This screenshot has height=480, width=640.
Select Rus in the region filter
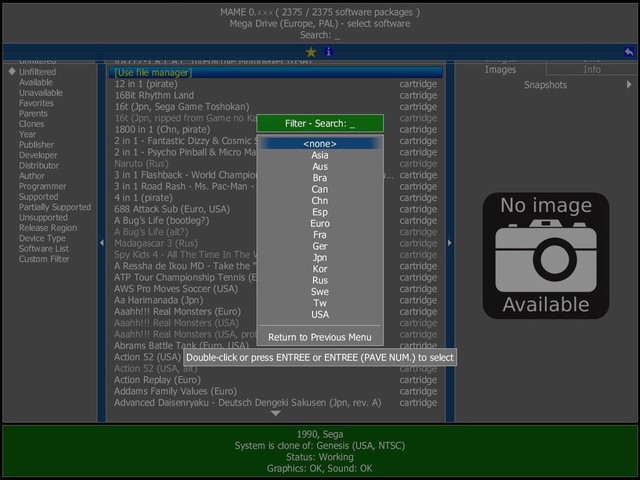[x=320, y=280]
